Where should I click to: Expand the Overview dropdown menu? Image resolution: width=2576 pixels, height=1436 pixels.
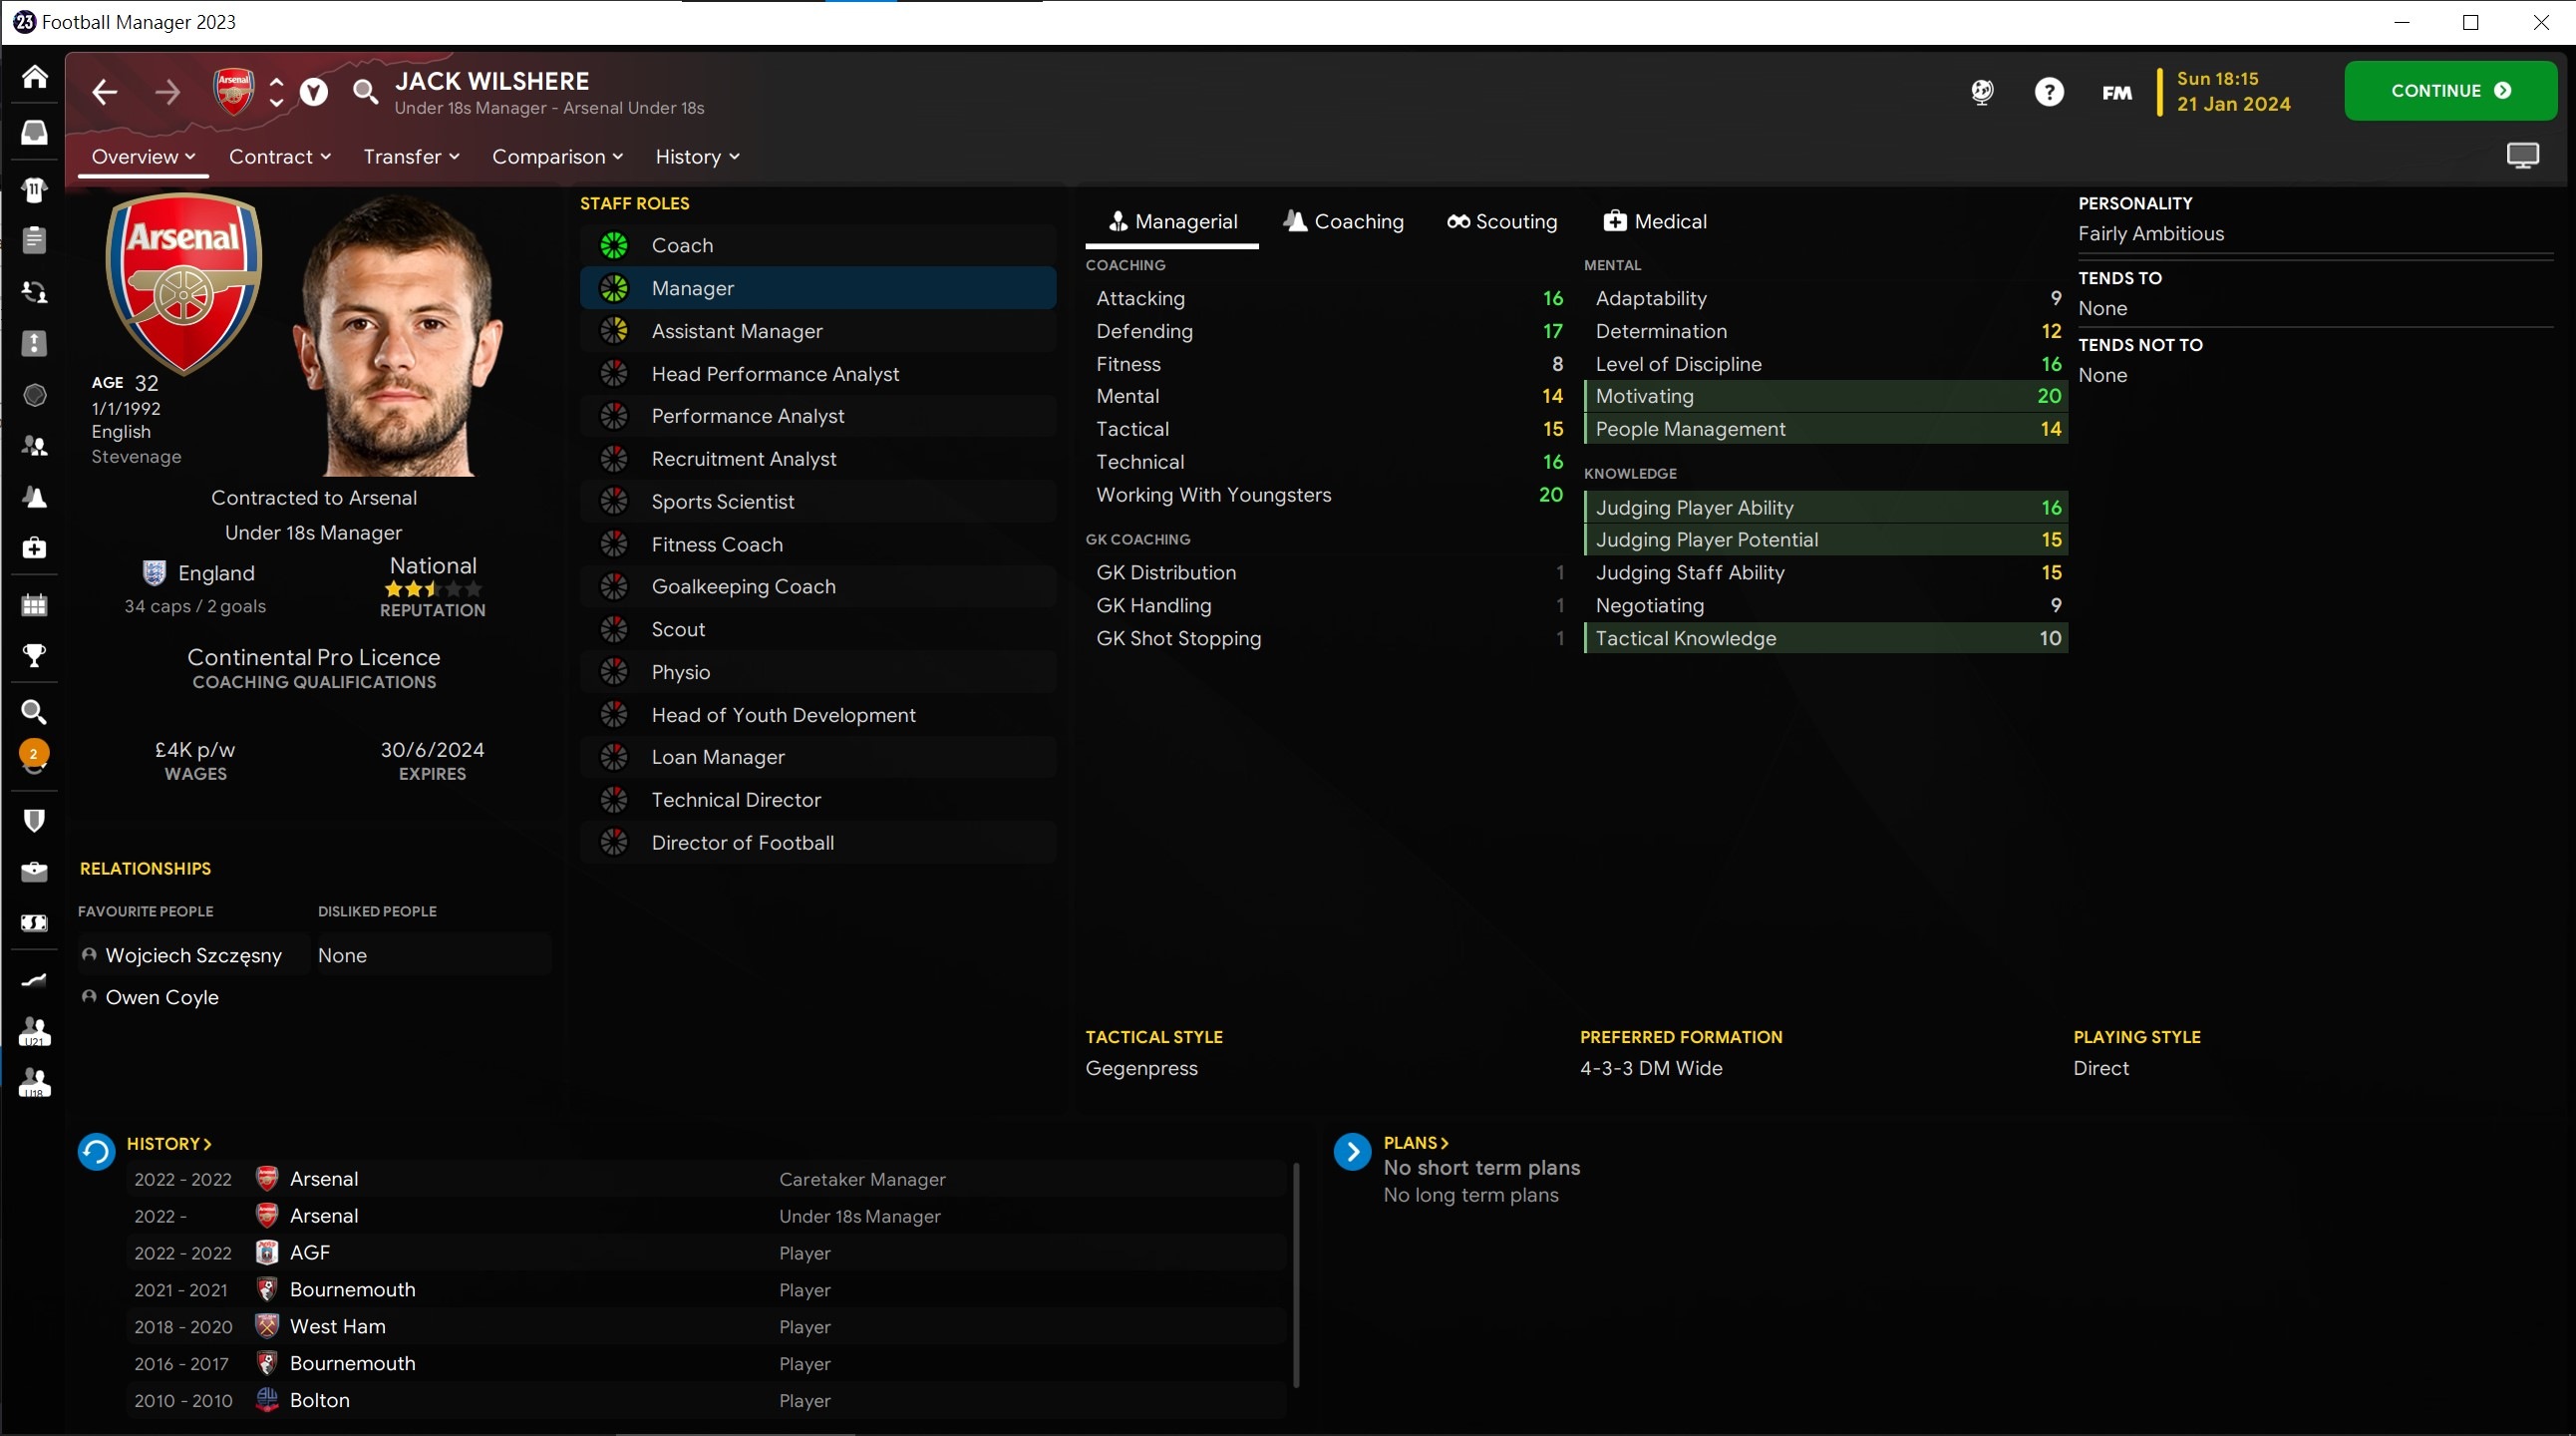click(x=143, y=157)
